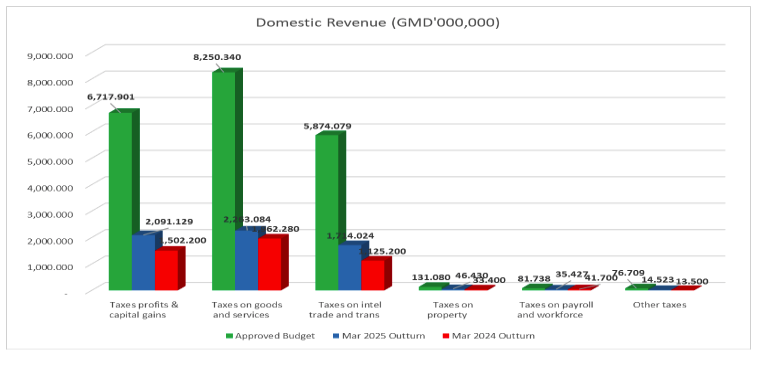760x383 pixels.
Task: Select the data label 2,091.129
Action: click(169, 222)
